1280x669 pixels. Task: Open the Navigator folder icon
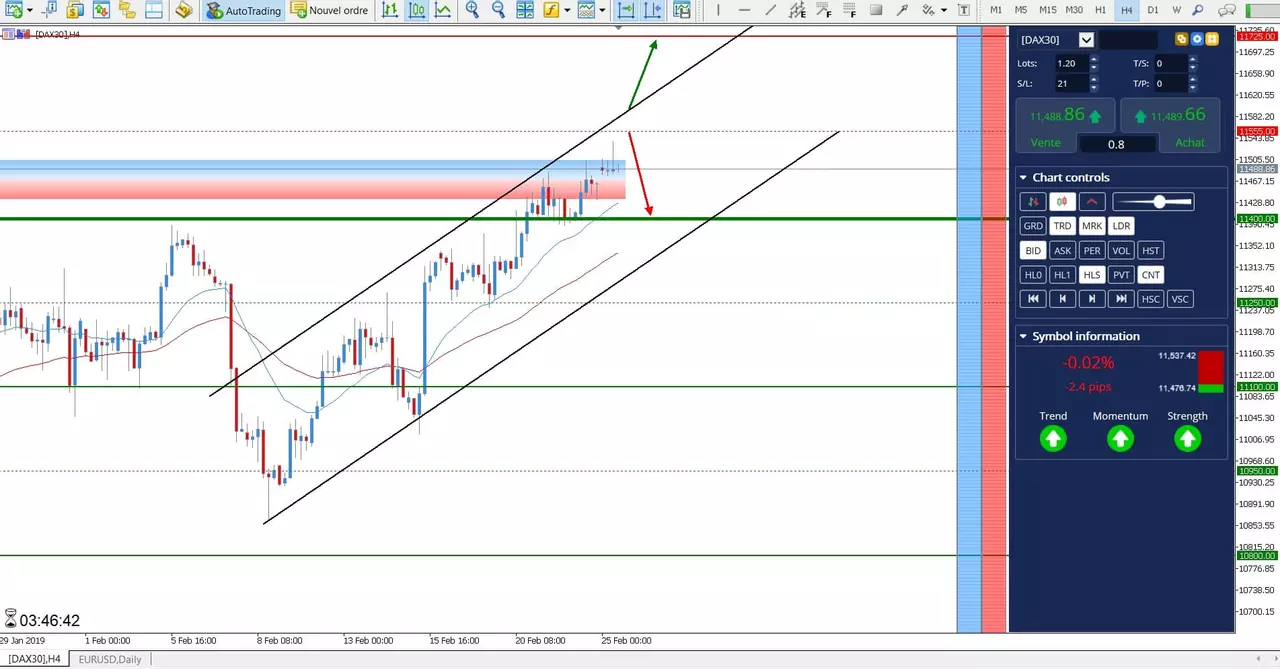point(127,11)
